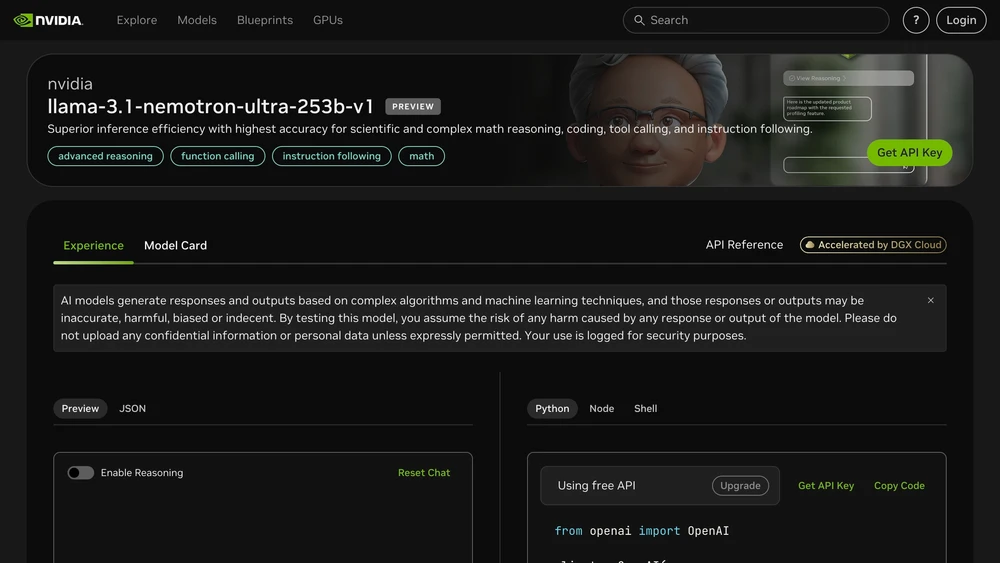The image size is (1000, 563).
Task: Open the Explore menu
Action: 136,20
